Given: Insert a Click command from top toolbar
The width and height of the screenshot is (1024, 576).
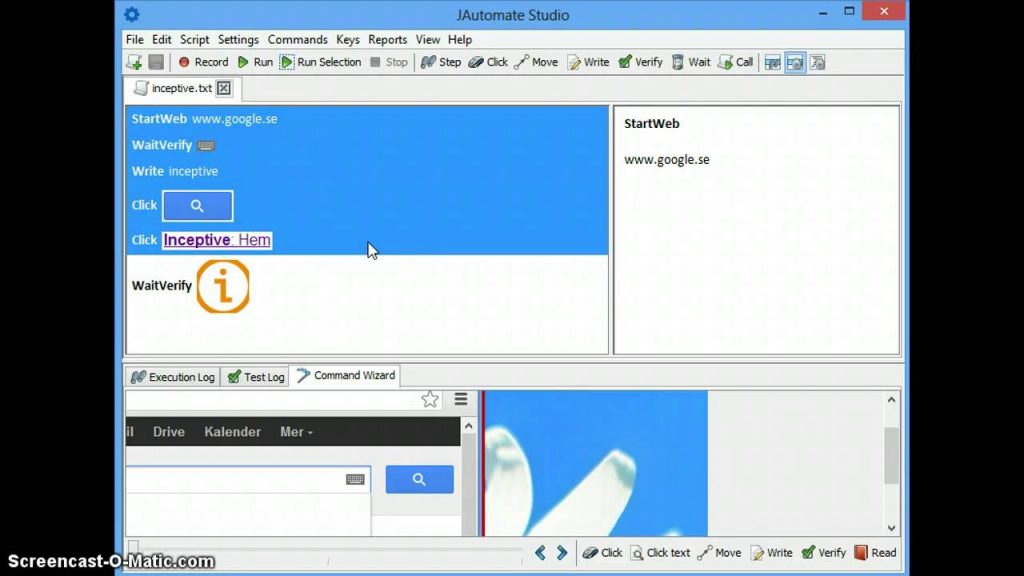Looking at the screenshot, I should (488, 62).
